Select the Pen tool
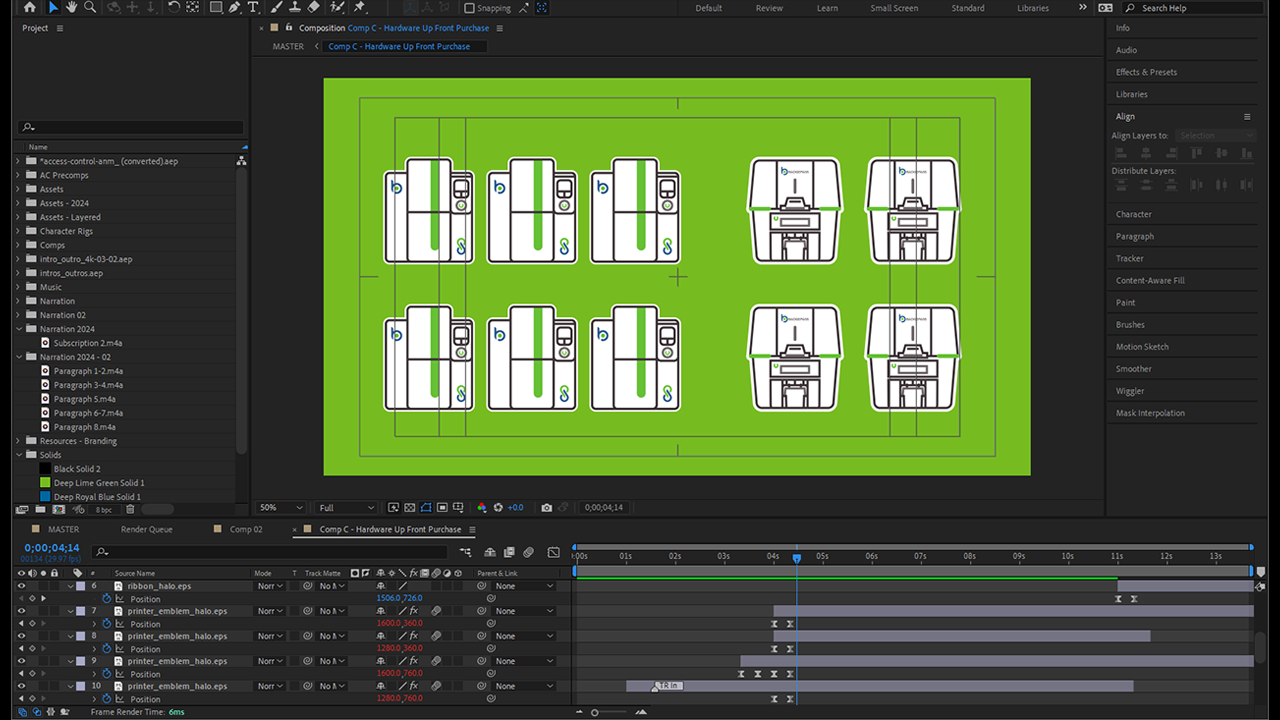1280x720 pixels. coord(234,8)
